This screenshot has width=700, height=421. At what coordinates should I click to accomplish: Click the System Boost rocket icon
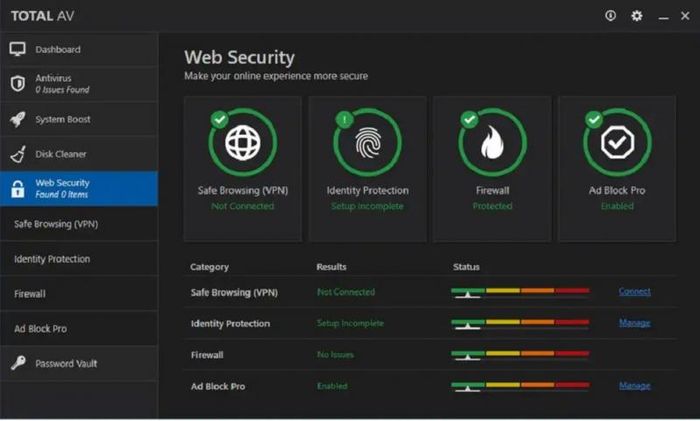pyautogui.click(x=17, y=119)
